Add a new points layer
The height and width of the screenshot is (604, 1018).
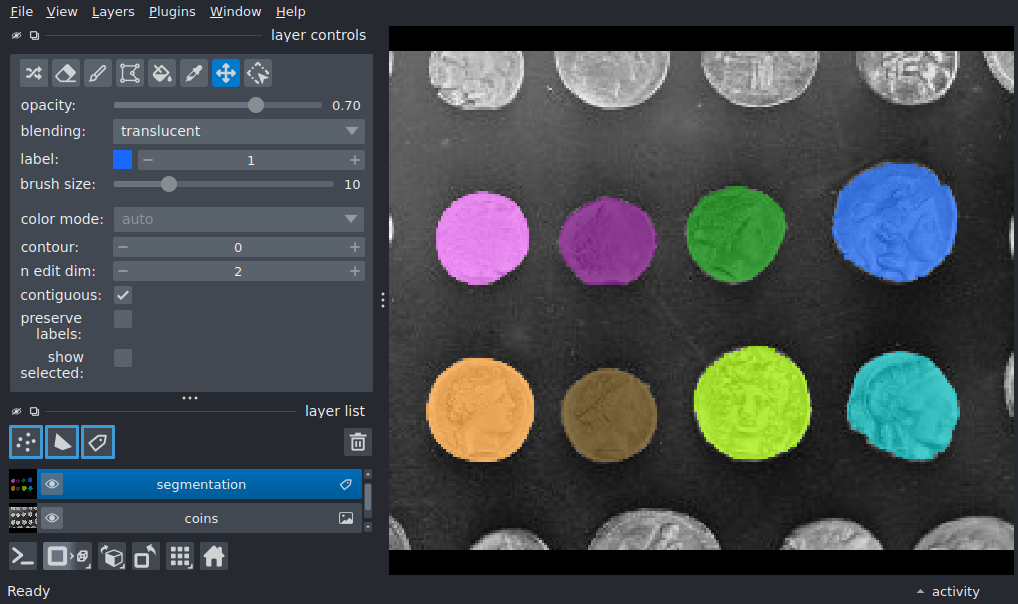[x=26, y=442]
